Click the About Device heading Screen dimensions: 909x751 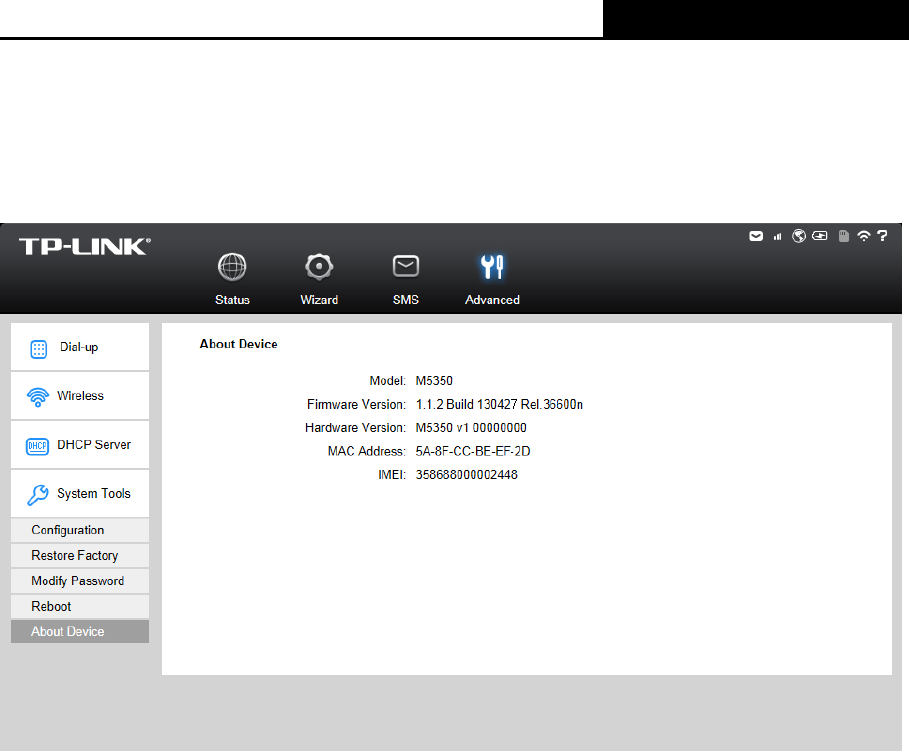238,344
